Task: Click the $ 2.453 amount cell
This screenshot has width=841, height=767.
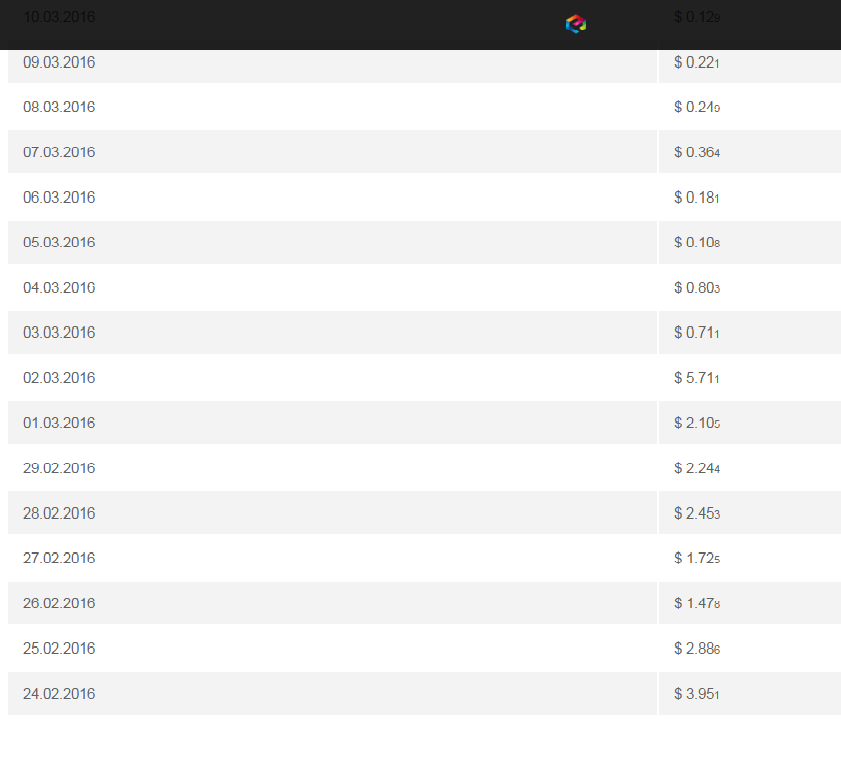Action: coord(697,513)
